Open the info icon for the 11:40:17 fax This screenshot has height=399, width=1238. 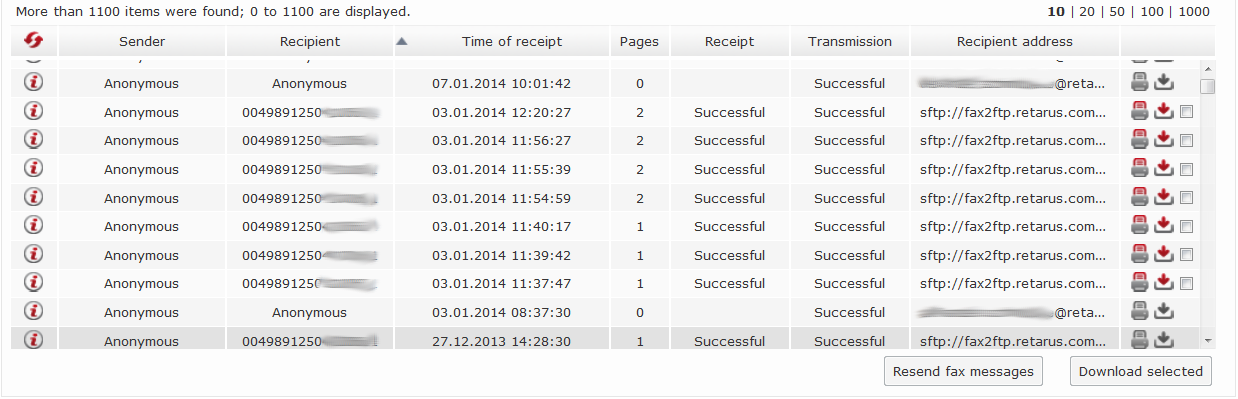click(x=35, y=225)
